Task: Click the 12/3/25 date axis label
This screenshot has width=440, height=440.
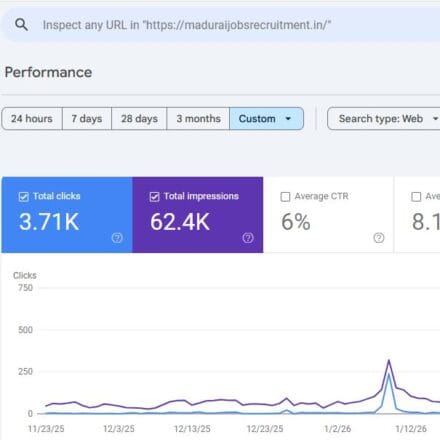Action: tap(119, 429)
